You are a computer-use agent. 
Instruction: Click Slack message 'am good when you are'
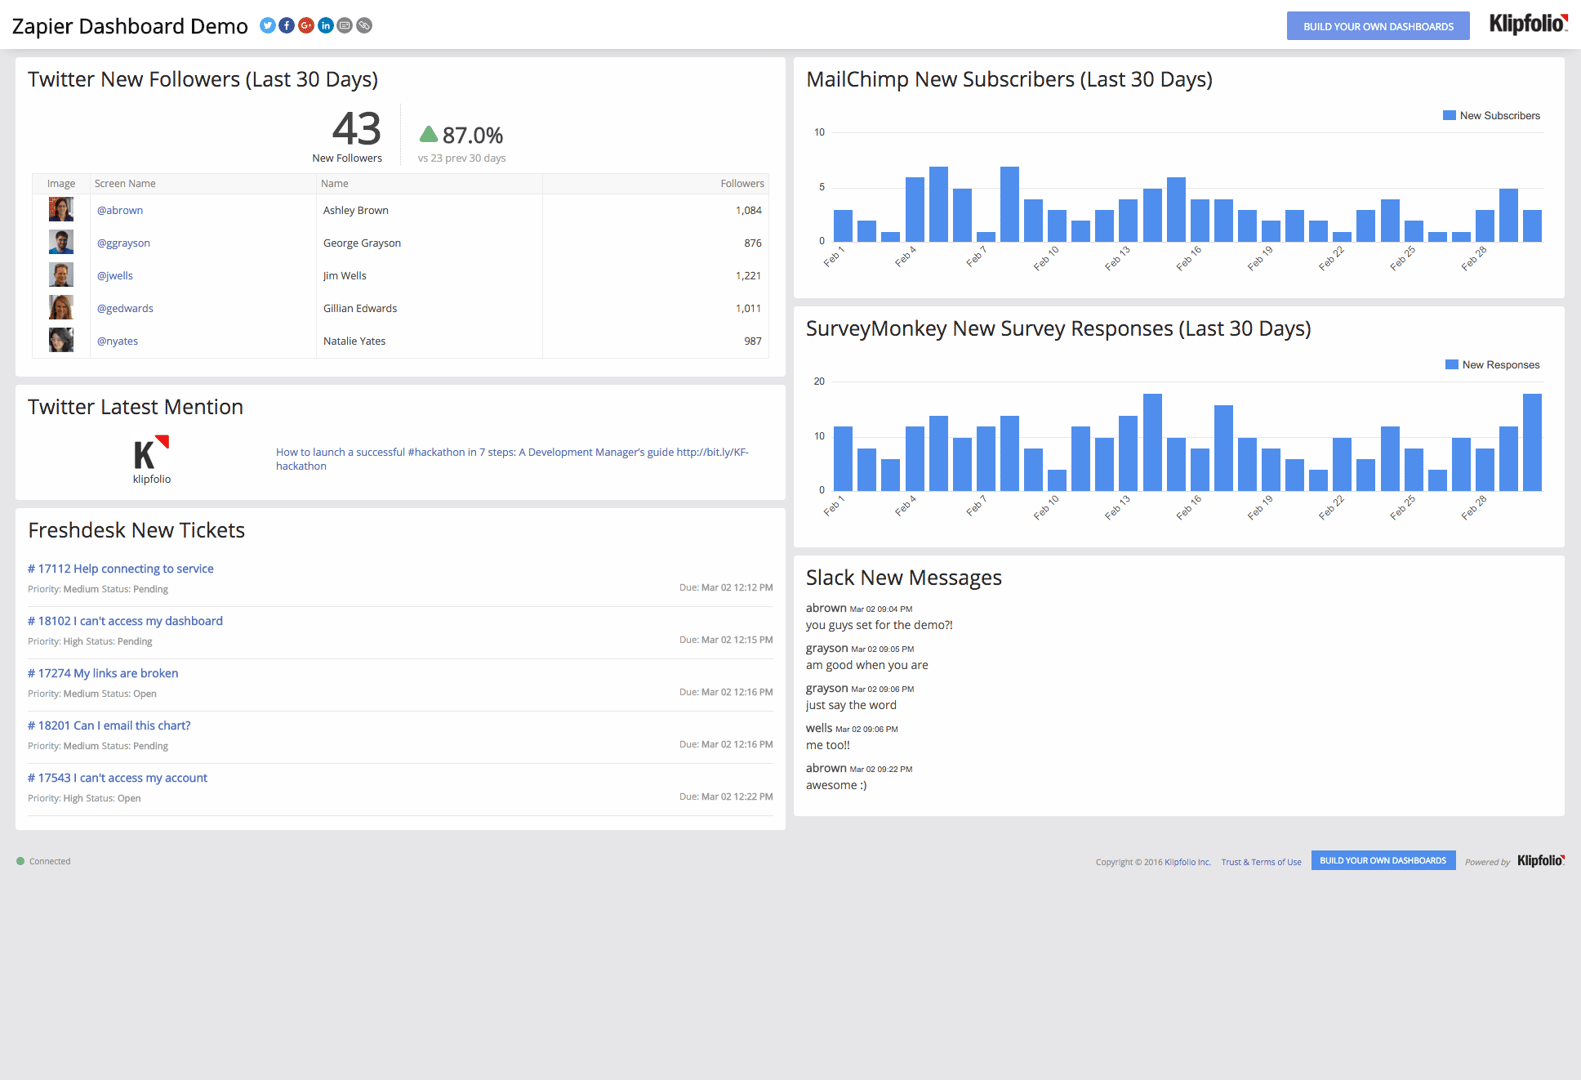pyautogui.click(x=867, y=665)
